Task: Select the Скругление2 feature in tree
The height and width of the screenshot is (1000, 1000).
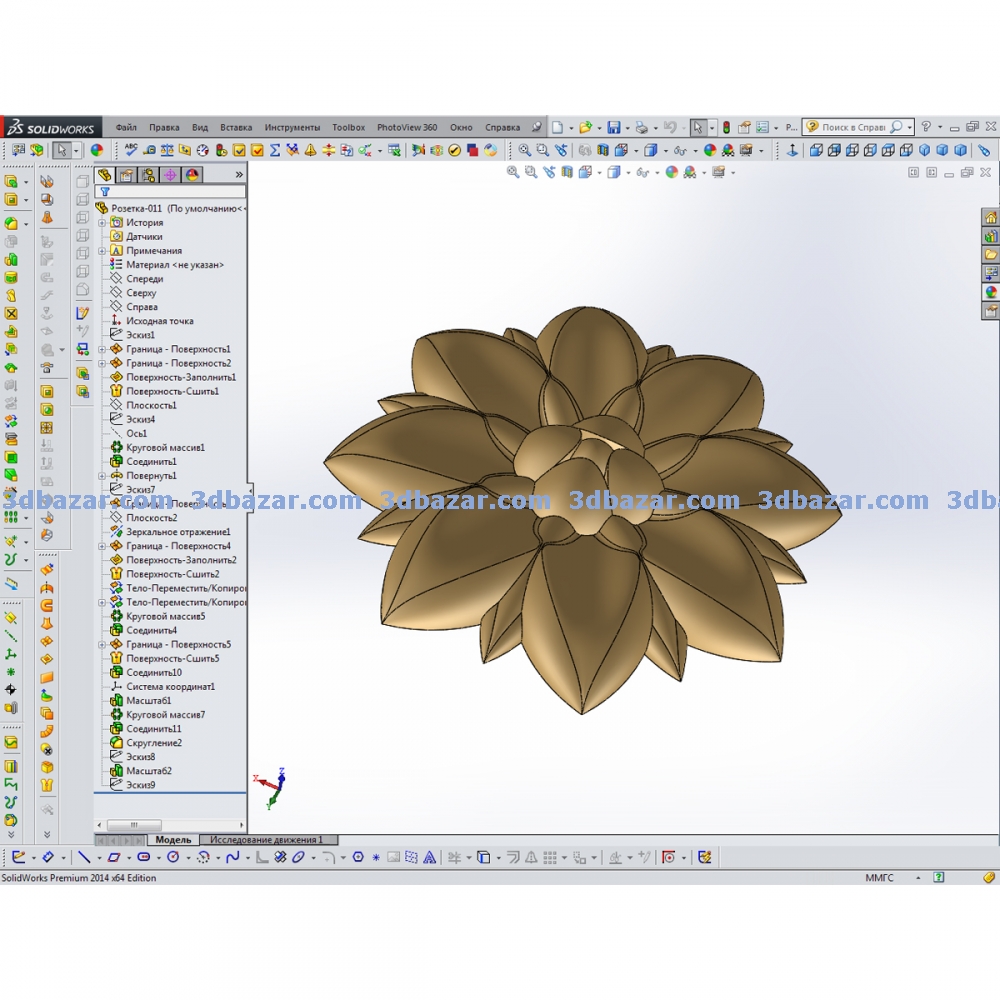Action: [x=154, y=743]
